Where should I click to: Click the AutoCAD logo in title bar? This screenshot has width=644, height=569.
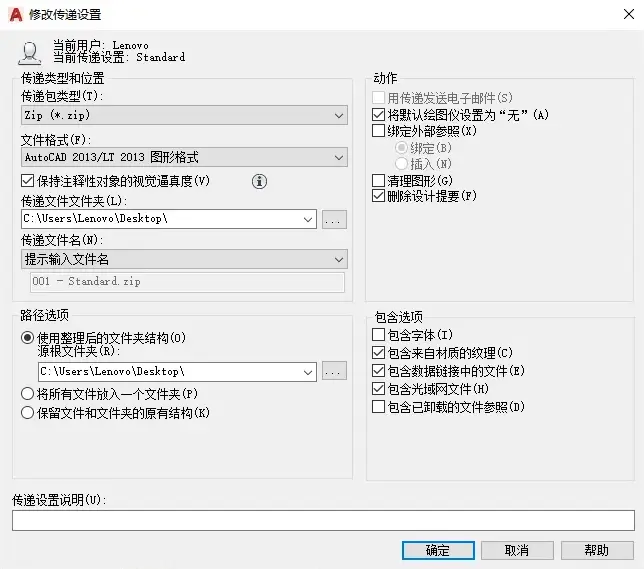[16, 15]
